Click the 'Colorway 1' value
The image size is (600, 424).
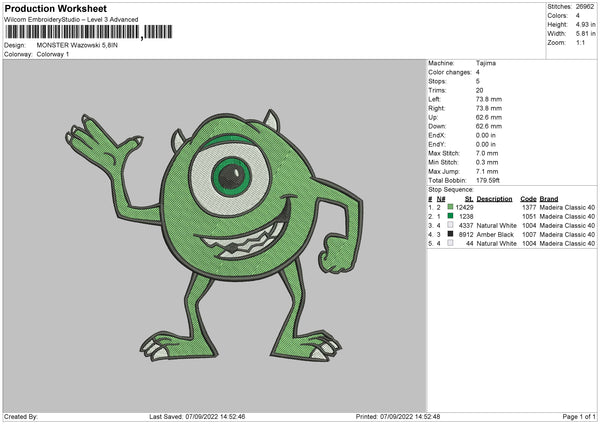tap(53, 54)
